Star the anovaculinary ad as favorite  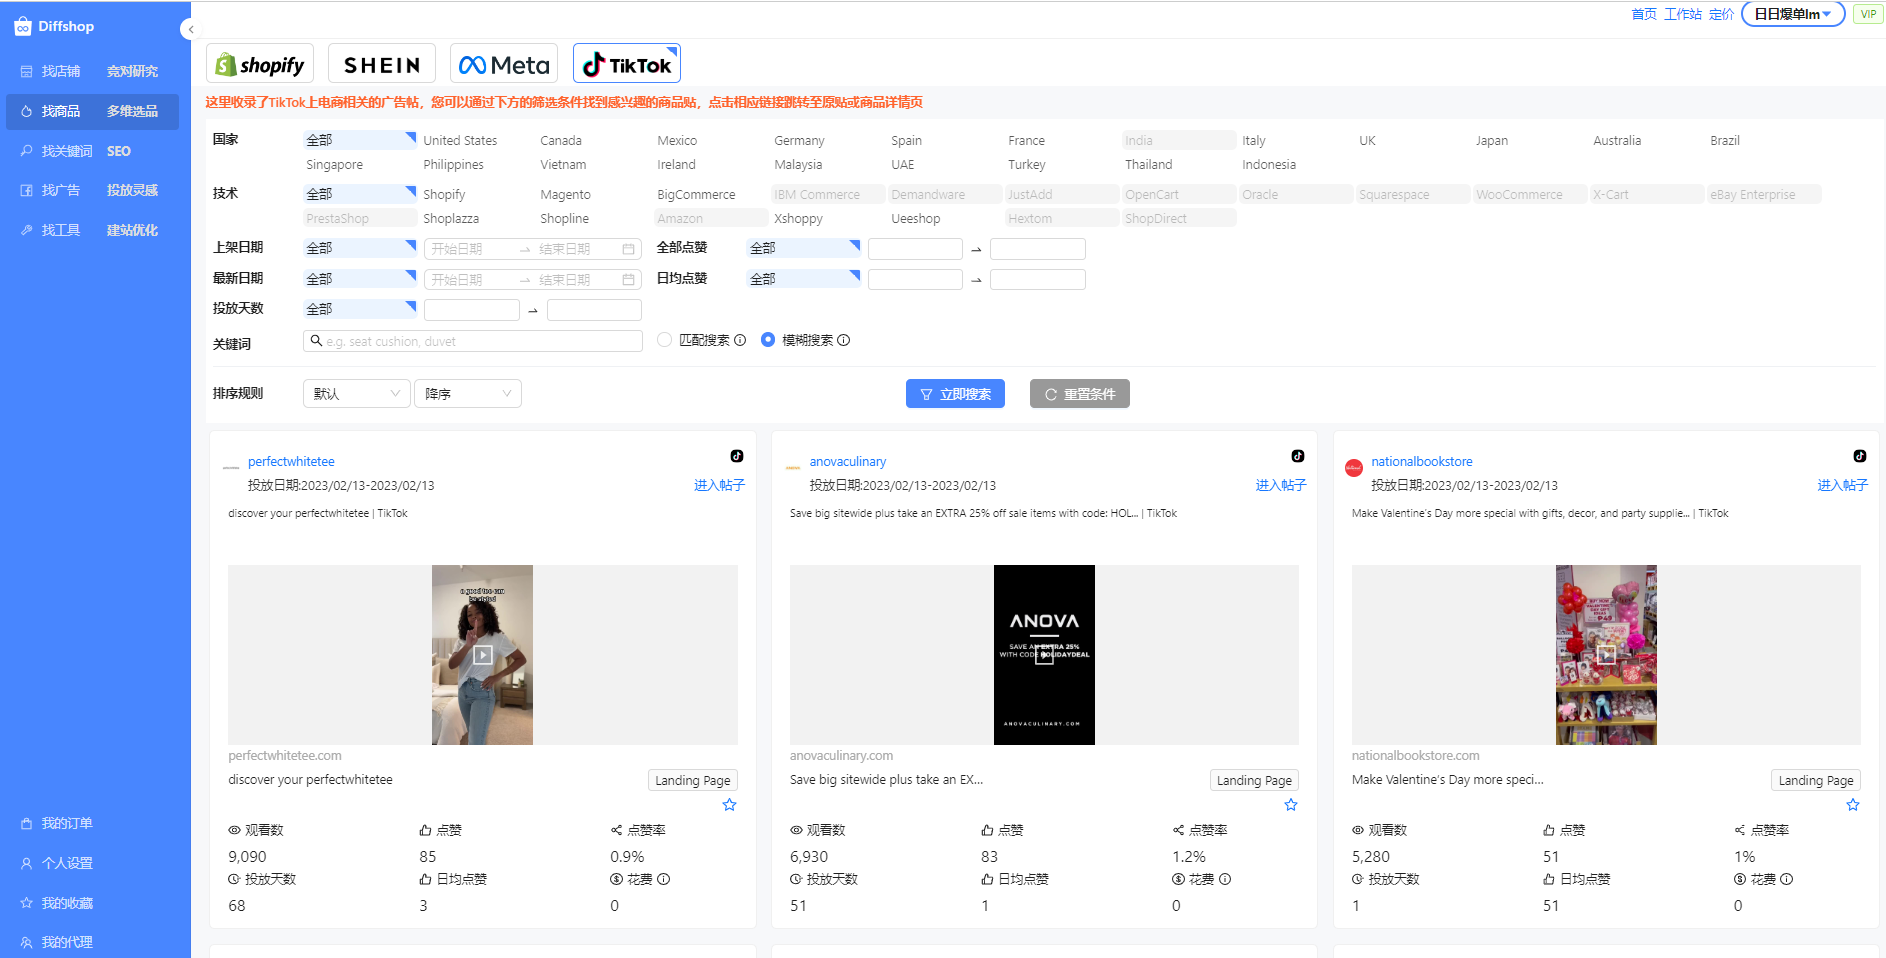tap(1291, 805)
